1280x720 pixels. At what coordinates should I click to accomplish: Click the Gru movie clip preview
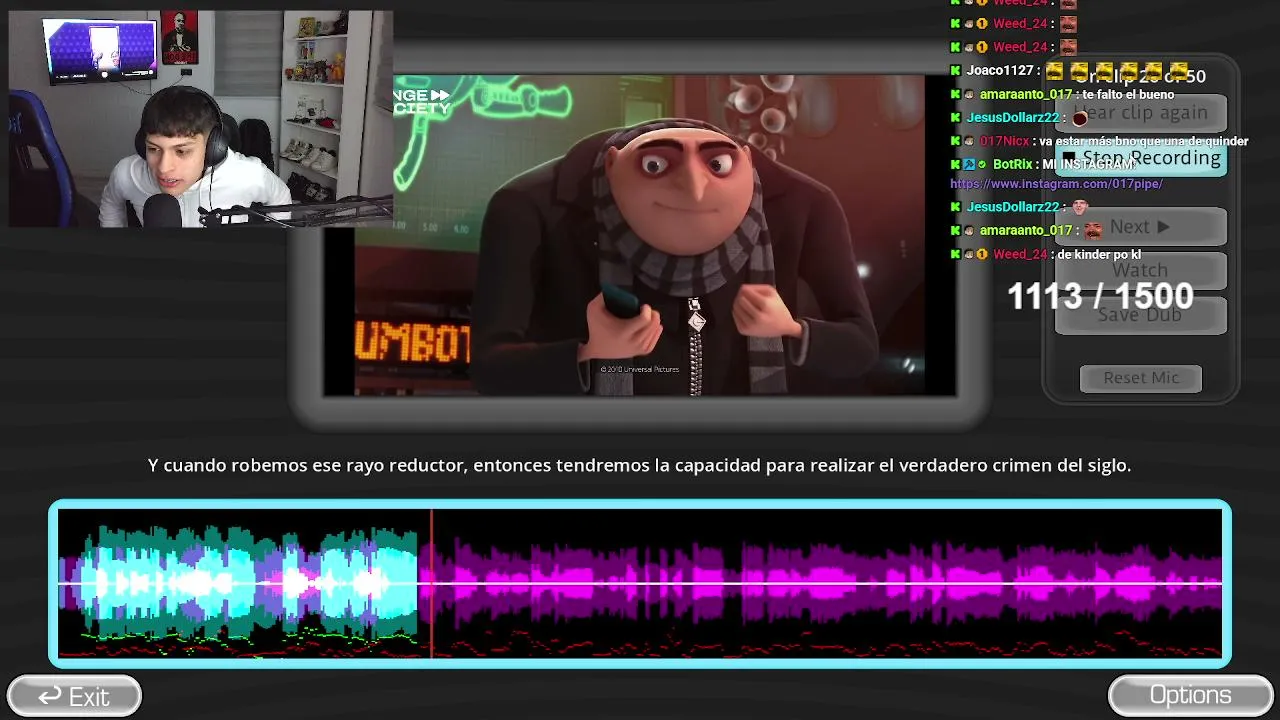click(640, 235)
